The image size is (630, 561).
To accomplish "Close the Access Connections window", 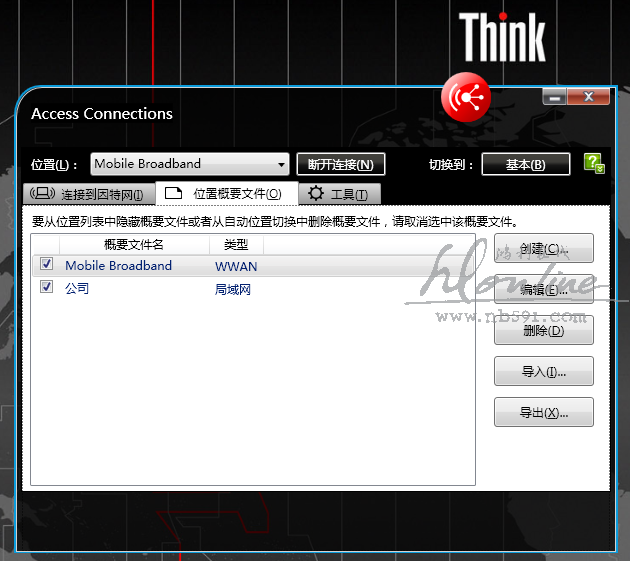I will 588,97.
